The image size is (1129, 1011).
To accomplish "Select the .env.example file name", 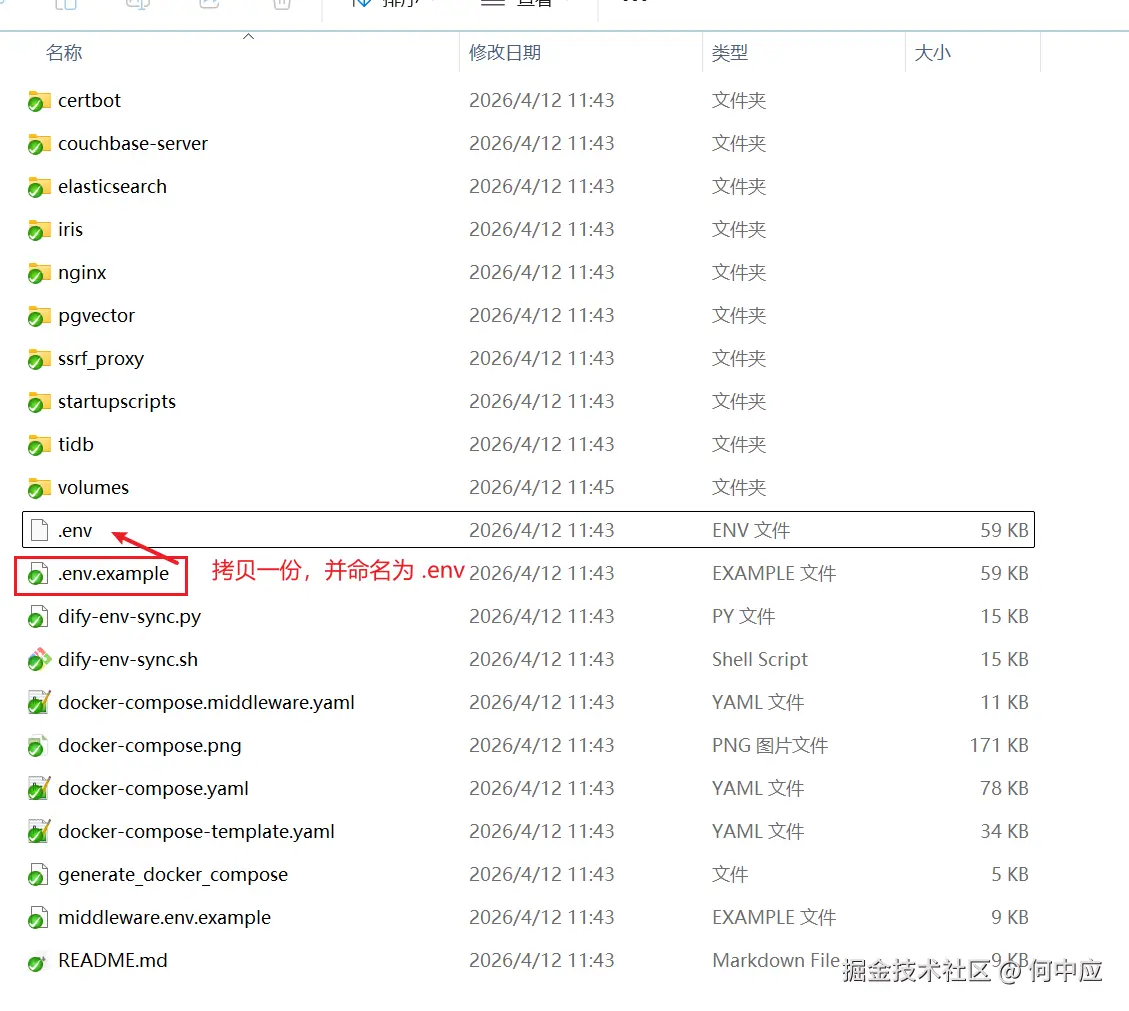I will tap(113, 574).
